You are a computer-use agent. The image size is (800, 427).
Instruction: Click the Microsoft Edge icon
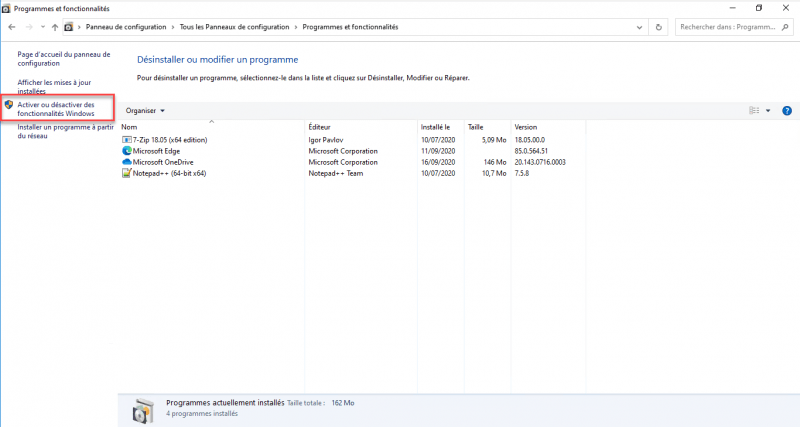(127, 151)
